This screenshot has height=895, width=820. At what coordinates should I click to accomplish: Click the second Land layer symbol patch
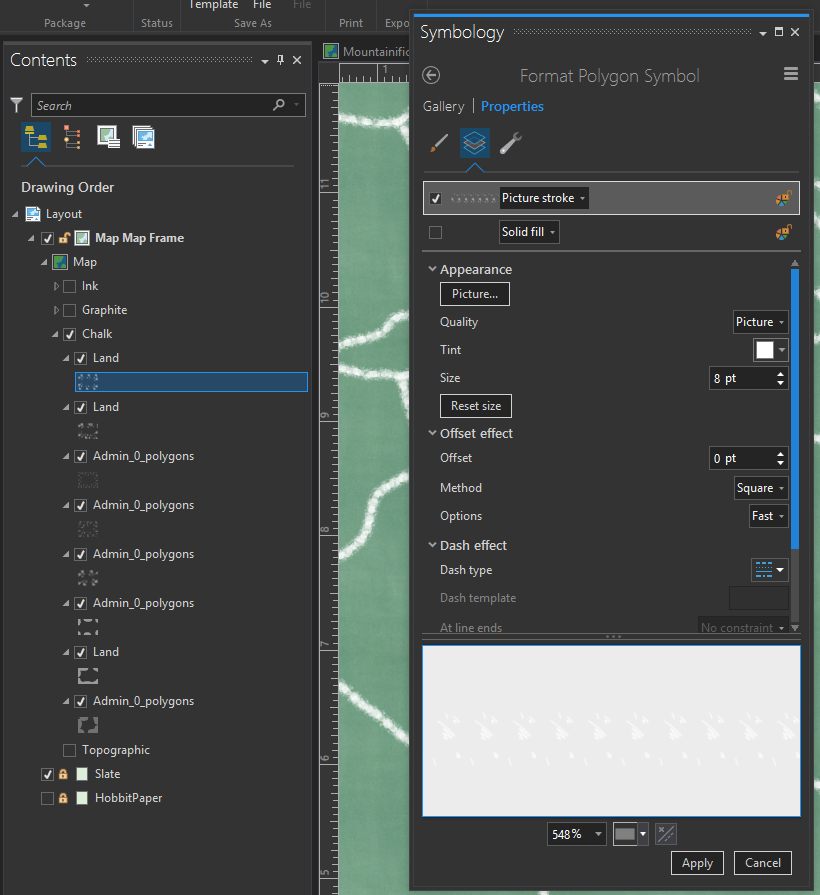[88, 431]
